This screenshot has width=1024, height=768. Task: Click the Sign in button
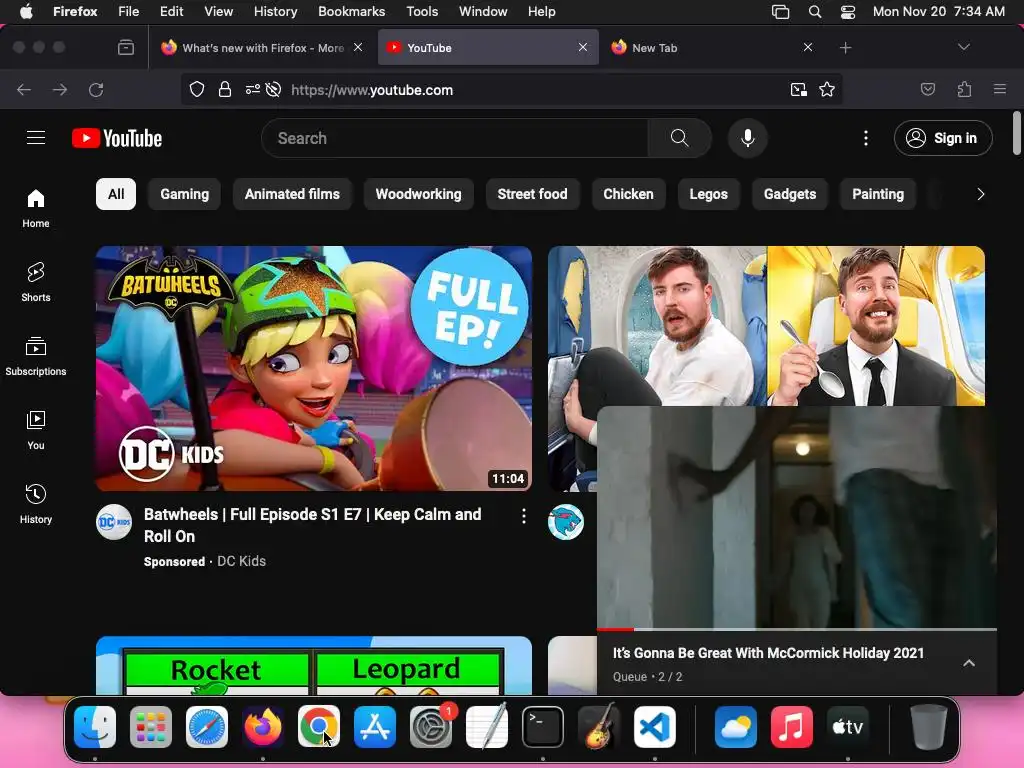[943, 138]
